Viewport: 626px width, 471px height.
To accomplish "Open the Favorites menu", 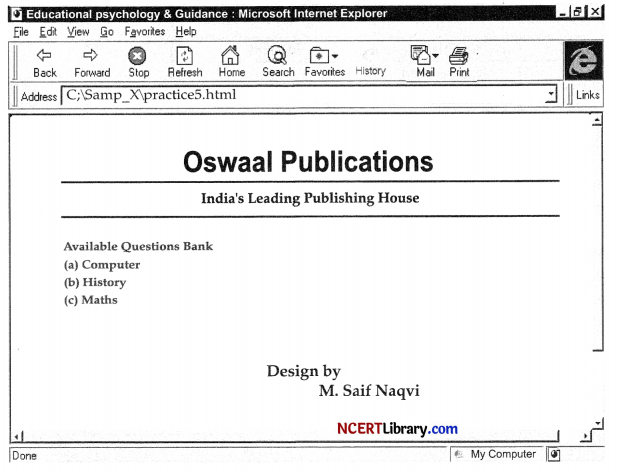I will click(x=145, y=32).
